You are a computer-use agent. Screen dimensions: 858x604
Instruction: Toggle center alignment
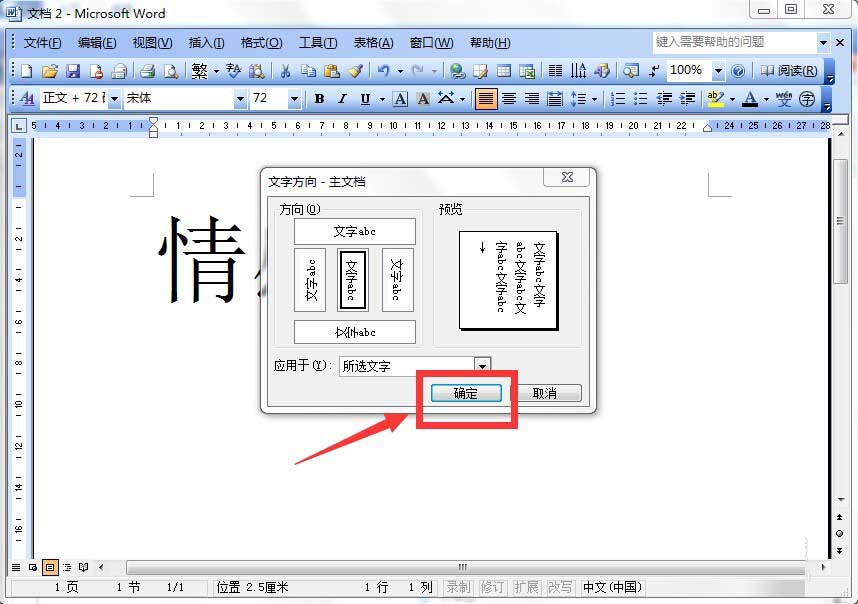pos(509,98)
